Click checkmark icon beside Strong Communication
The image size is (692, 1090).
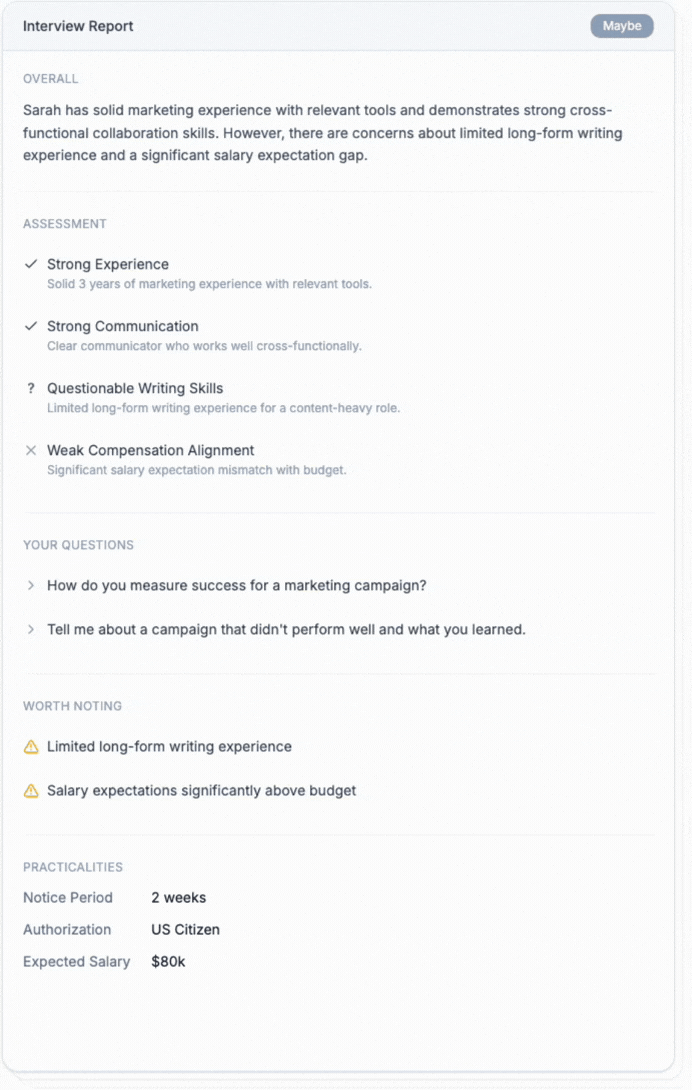click(x=31, y=326)
